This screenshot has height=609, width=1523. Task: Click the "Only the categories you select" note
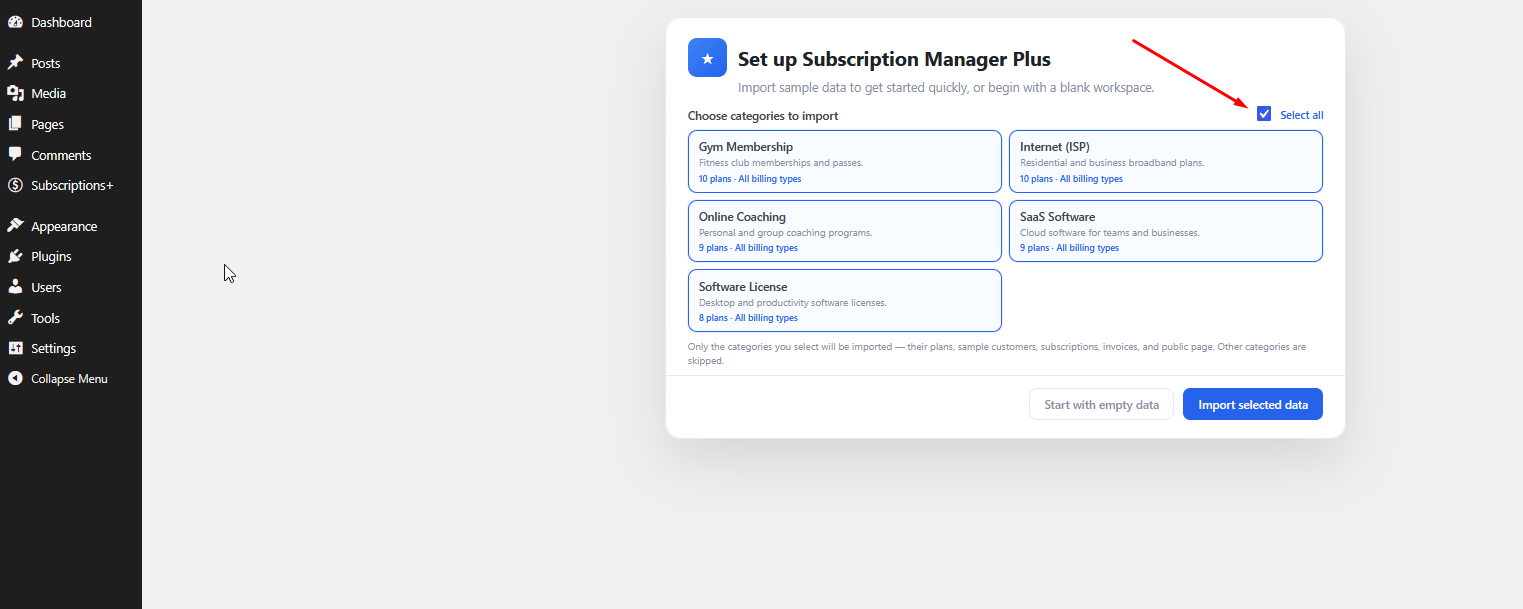tap(996, 354)
